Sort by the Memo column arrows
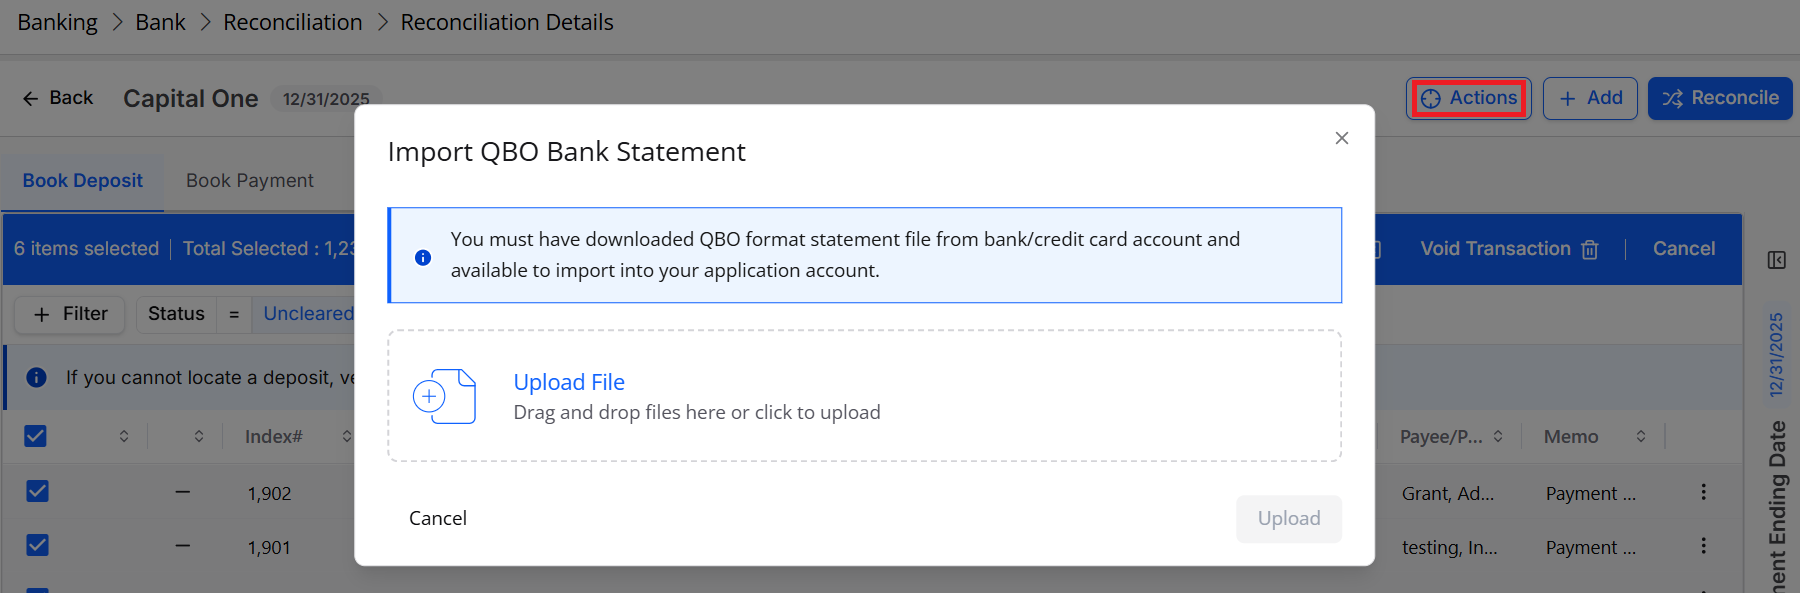The height and width of the screenshot is (593, 1800). pyautogui.click(x=1640, y=436)
